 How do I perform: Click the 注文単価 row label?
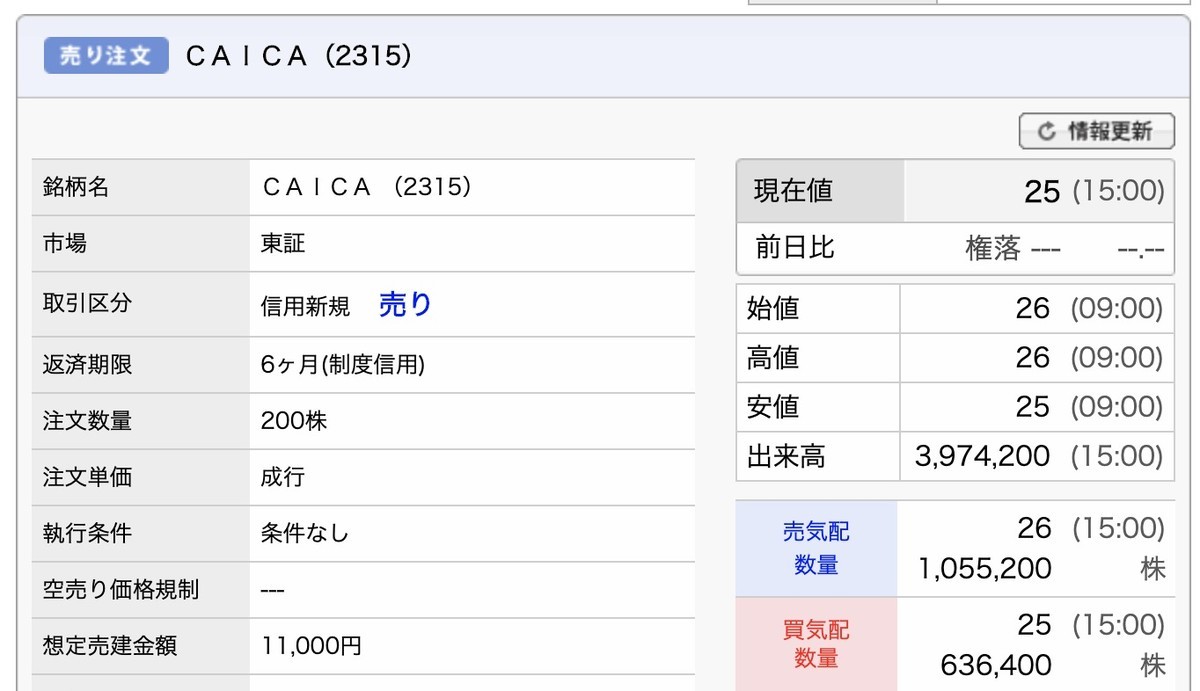[86, 477]
